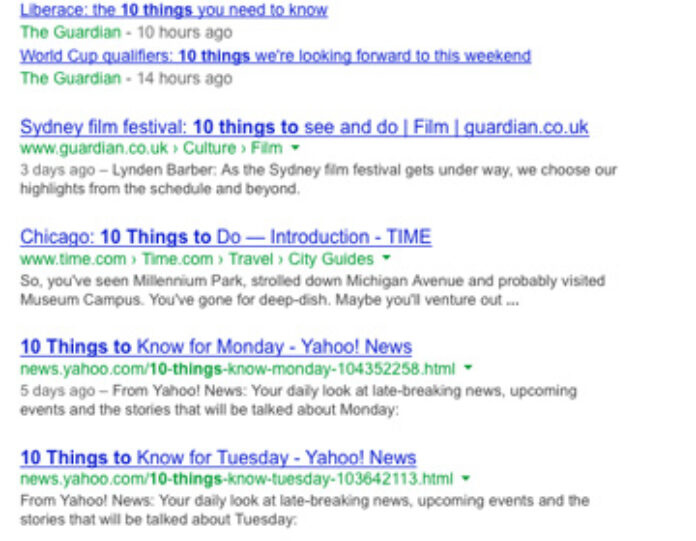Click the Sydney film festival result title
The height and width of the screenshot is (541, 696).
(x=304, y=127)
